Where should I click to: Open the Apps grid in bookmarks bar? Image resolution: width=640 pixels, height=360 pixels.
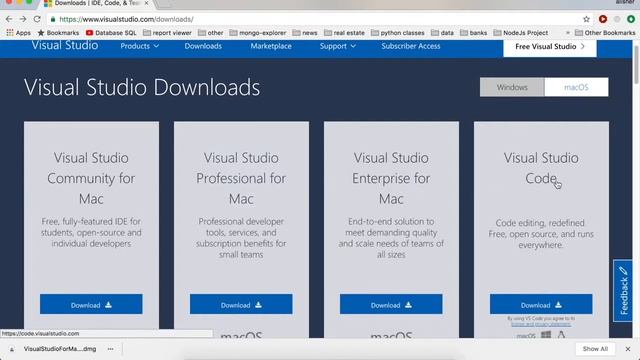click(18, 33)
